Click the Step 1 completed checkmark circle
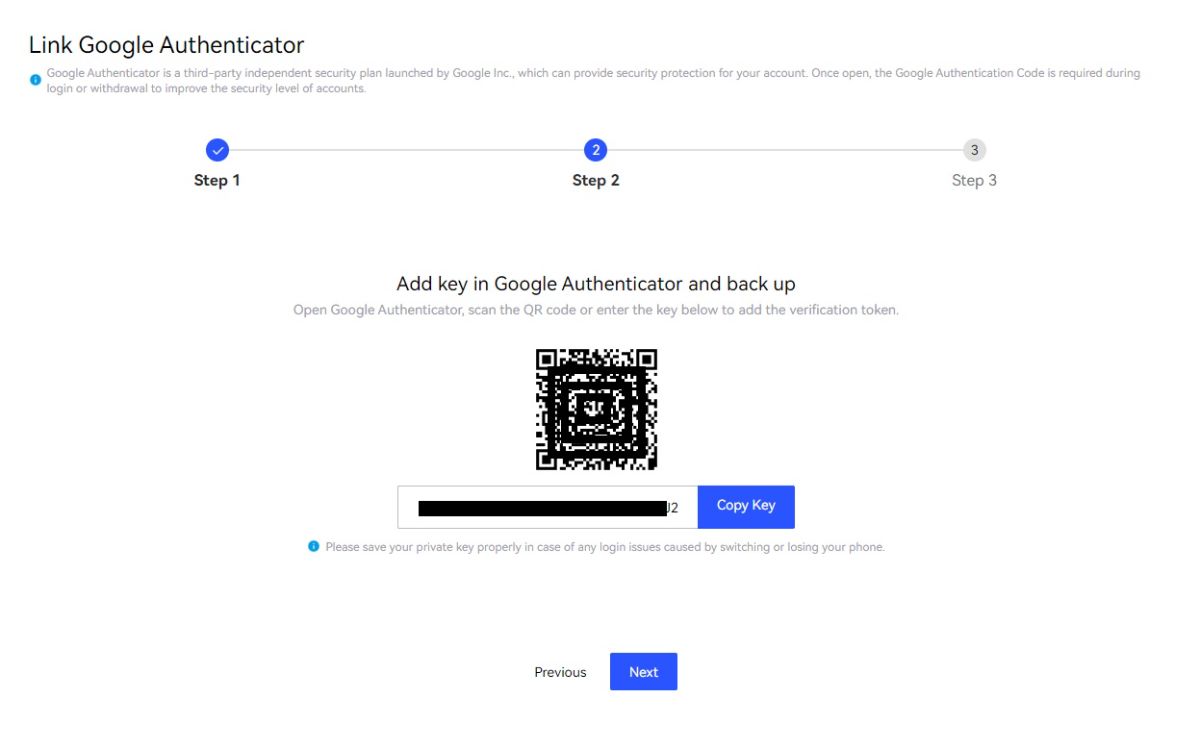Viewport: 1200px width, 748px height. tap(217, 150)
